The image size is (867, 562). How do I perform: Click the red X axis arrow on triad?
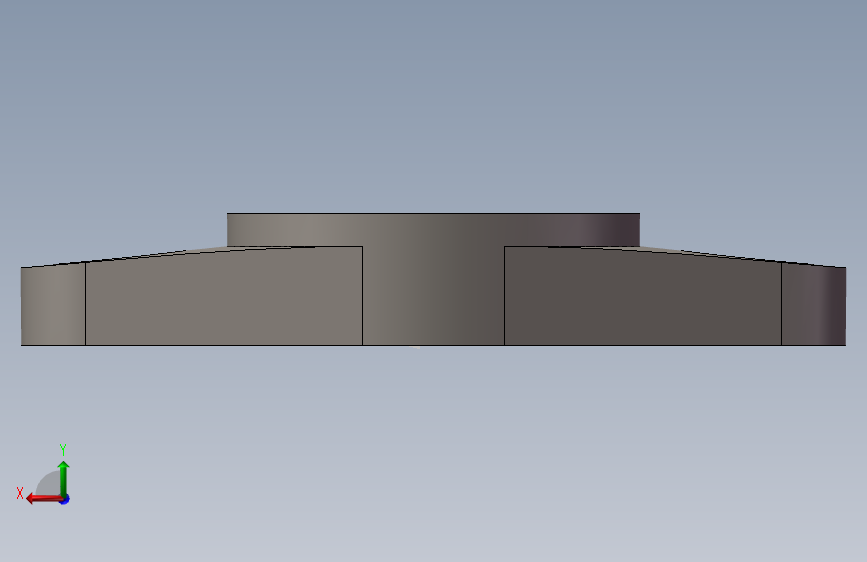click(x=44, y=499)
